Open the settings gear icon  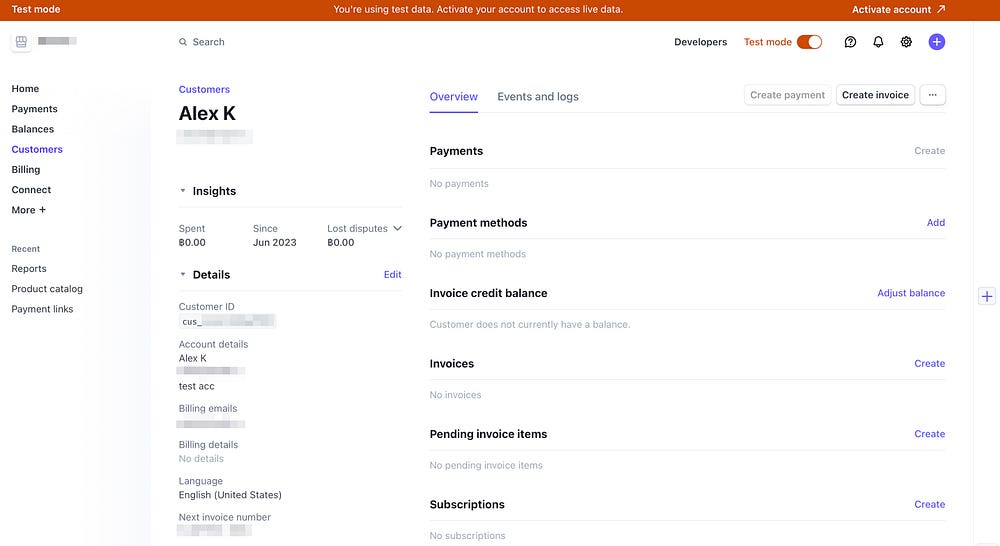pos(906,42)
